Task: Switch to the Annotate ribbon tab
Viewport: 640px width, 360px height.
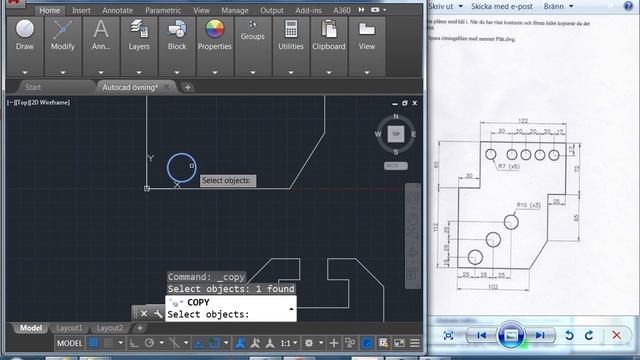Action: (117, 10)
